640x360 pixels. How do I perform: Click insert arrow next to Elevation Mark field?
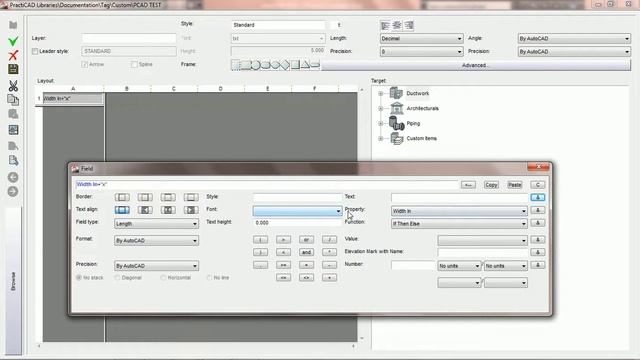coord(538,252)
